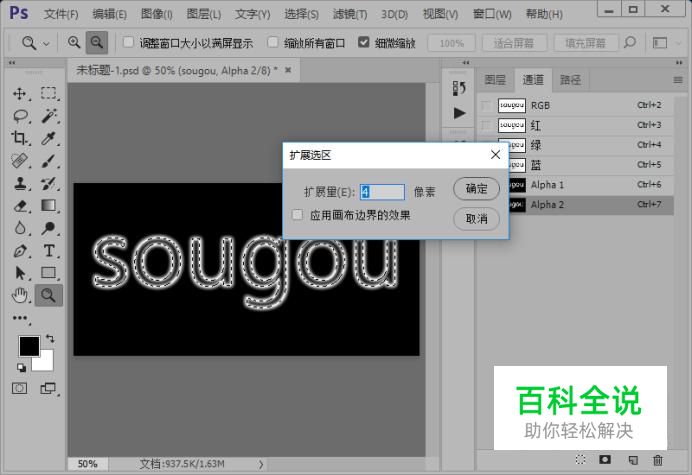
Task: Open Channels panel flyout menu
Action: [678, 80]
